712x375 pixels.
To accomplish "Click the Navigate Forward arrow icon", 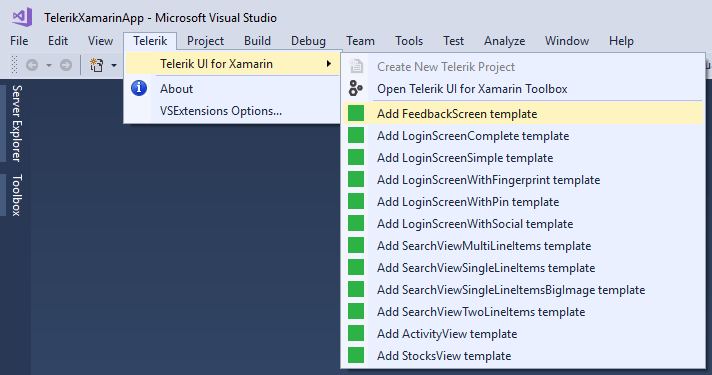I will pyautogui.click(x=66, y=65).
